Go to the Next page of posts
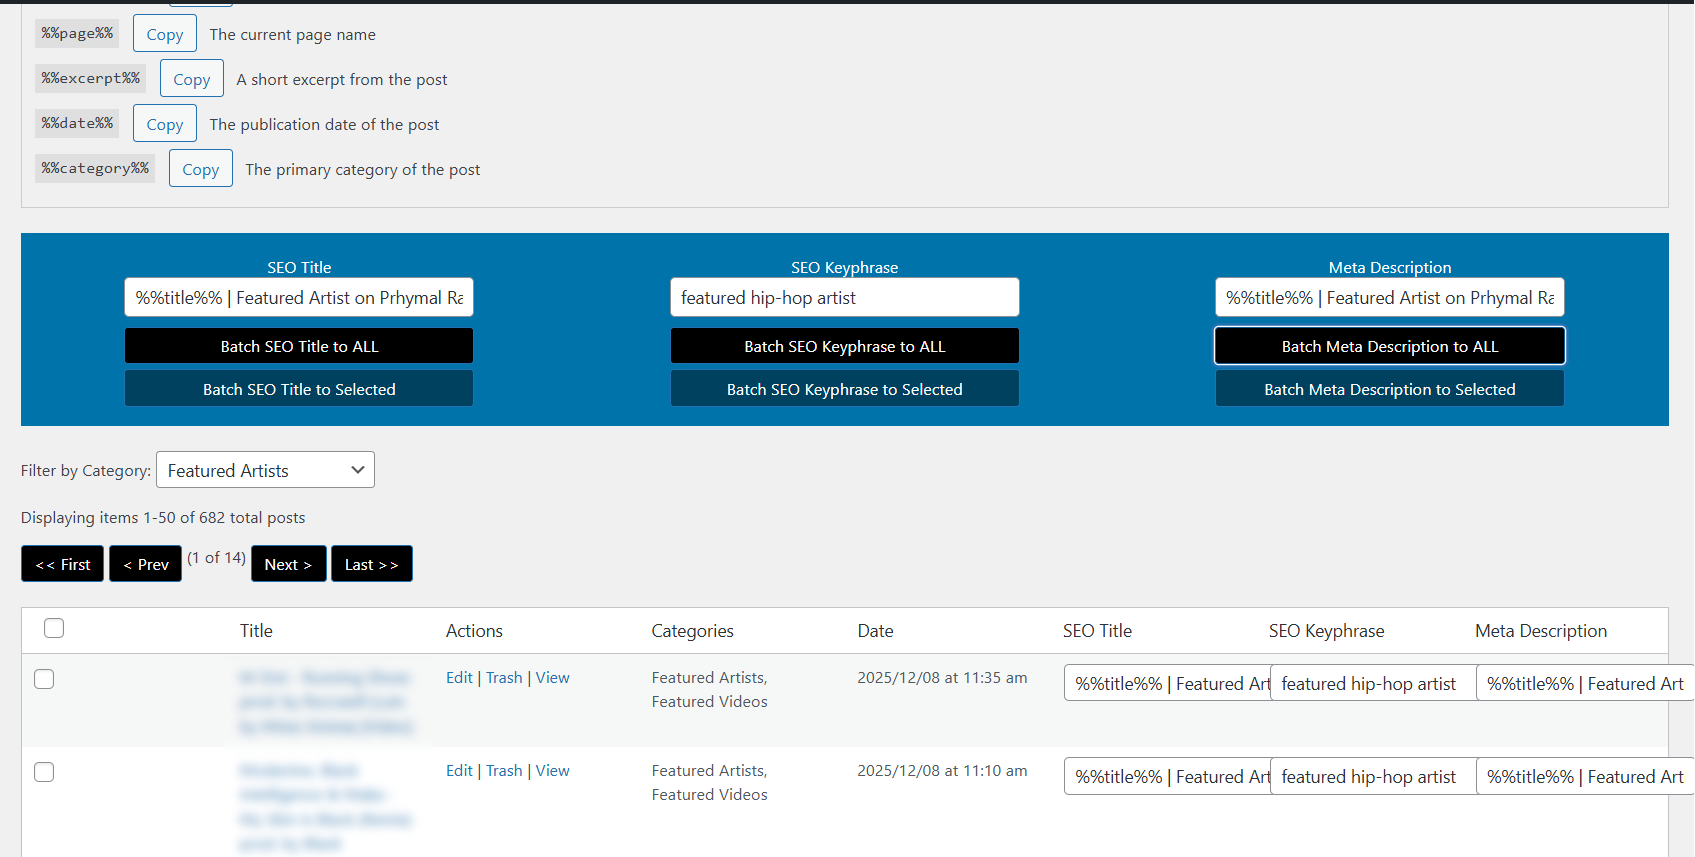The image size is (1695, 857). 288,564
